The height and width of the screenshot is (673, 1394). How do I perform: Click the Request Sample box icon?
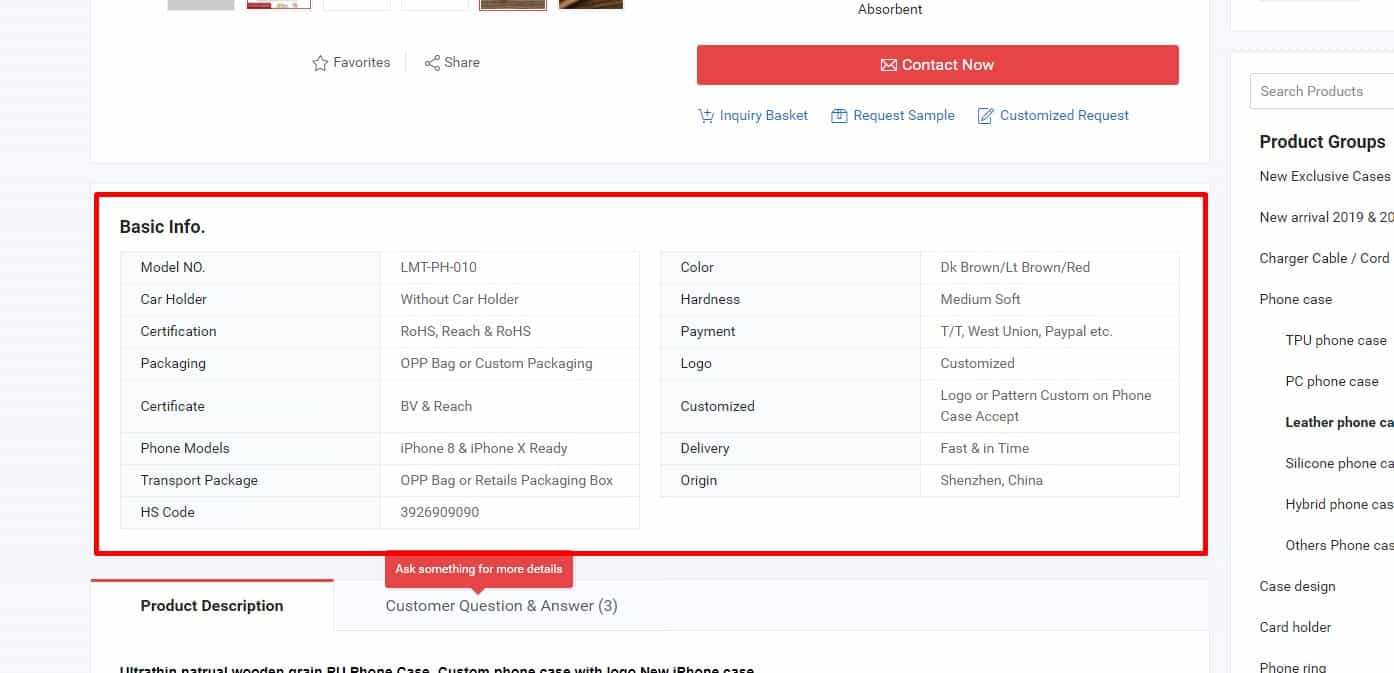point(839,116)
